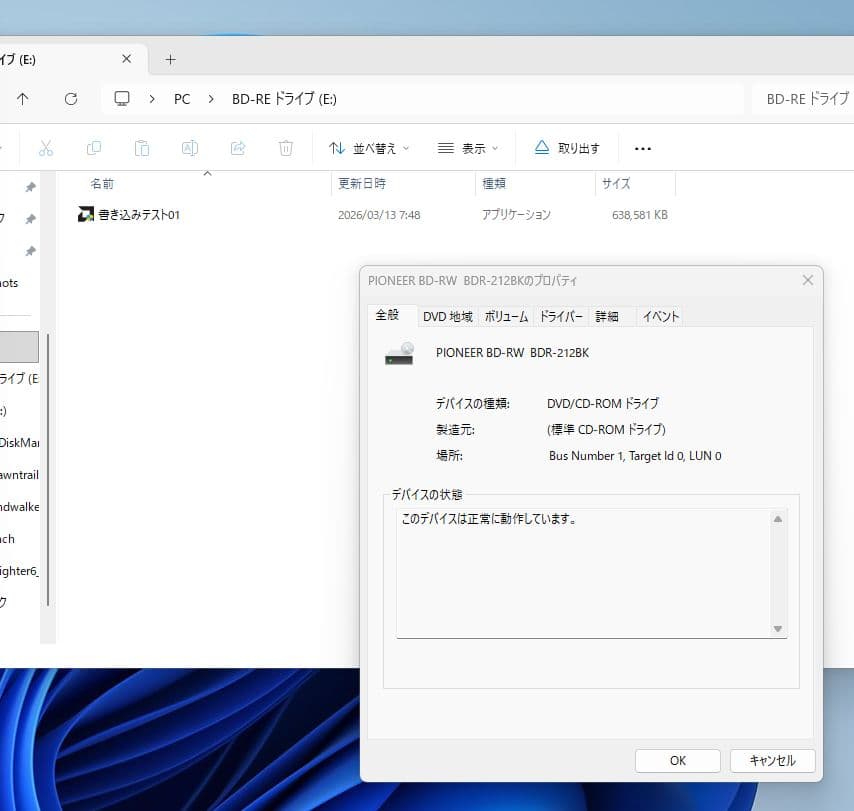Viewport: 854px width, 811px height.
Task: Click the Rename icon in the toolbar
Action: [x=190, y=148]
